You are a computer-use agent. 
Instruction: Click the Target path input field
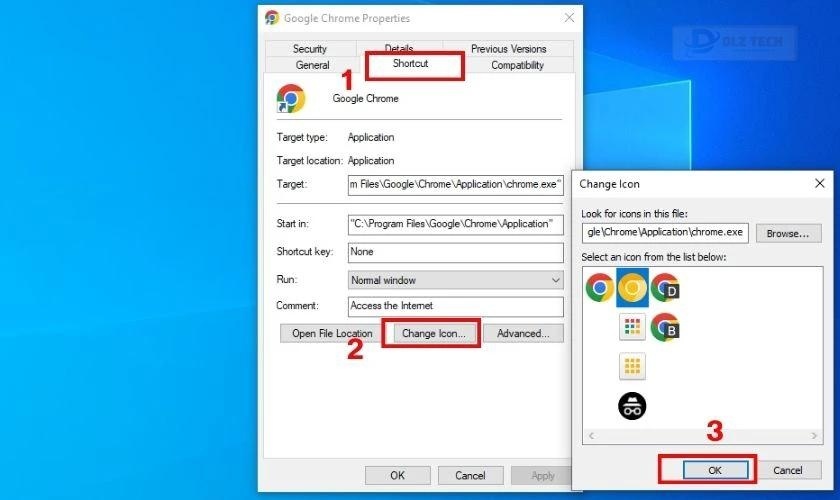455,184
